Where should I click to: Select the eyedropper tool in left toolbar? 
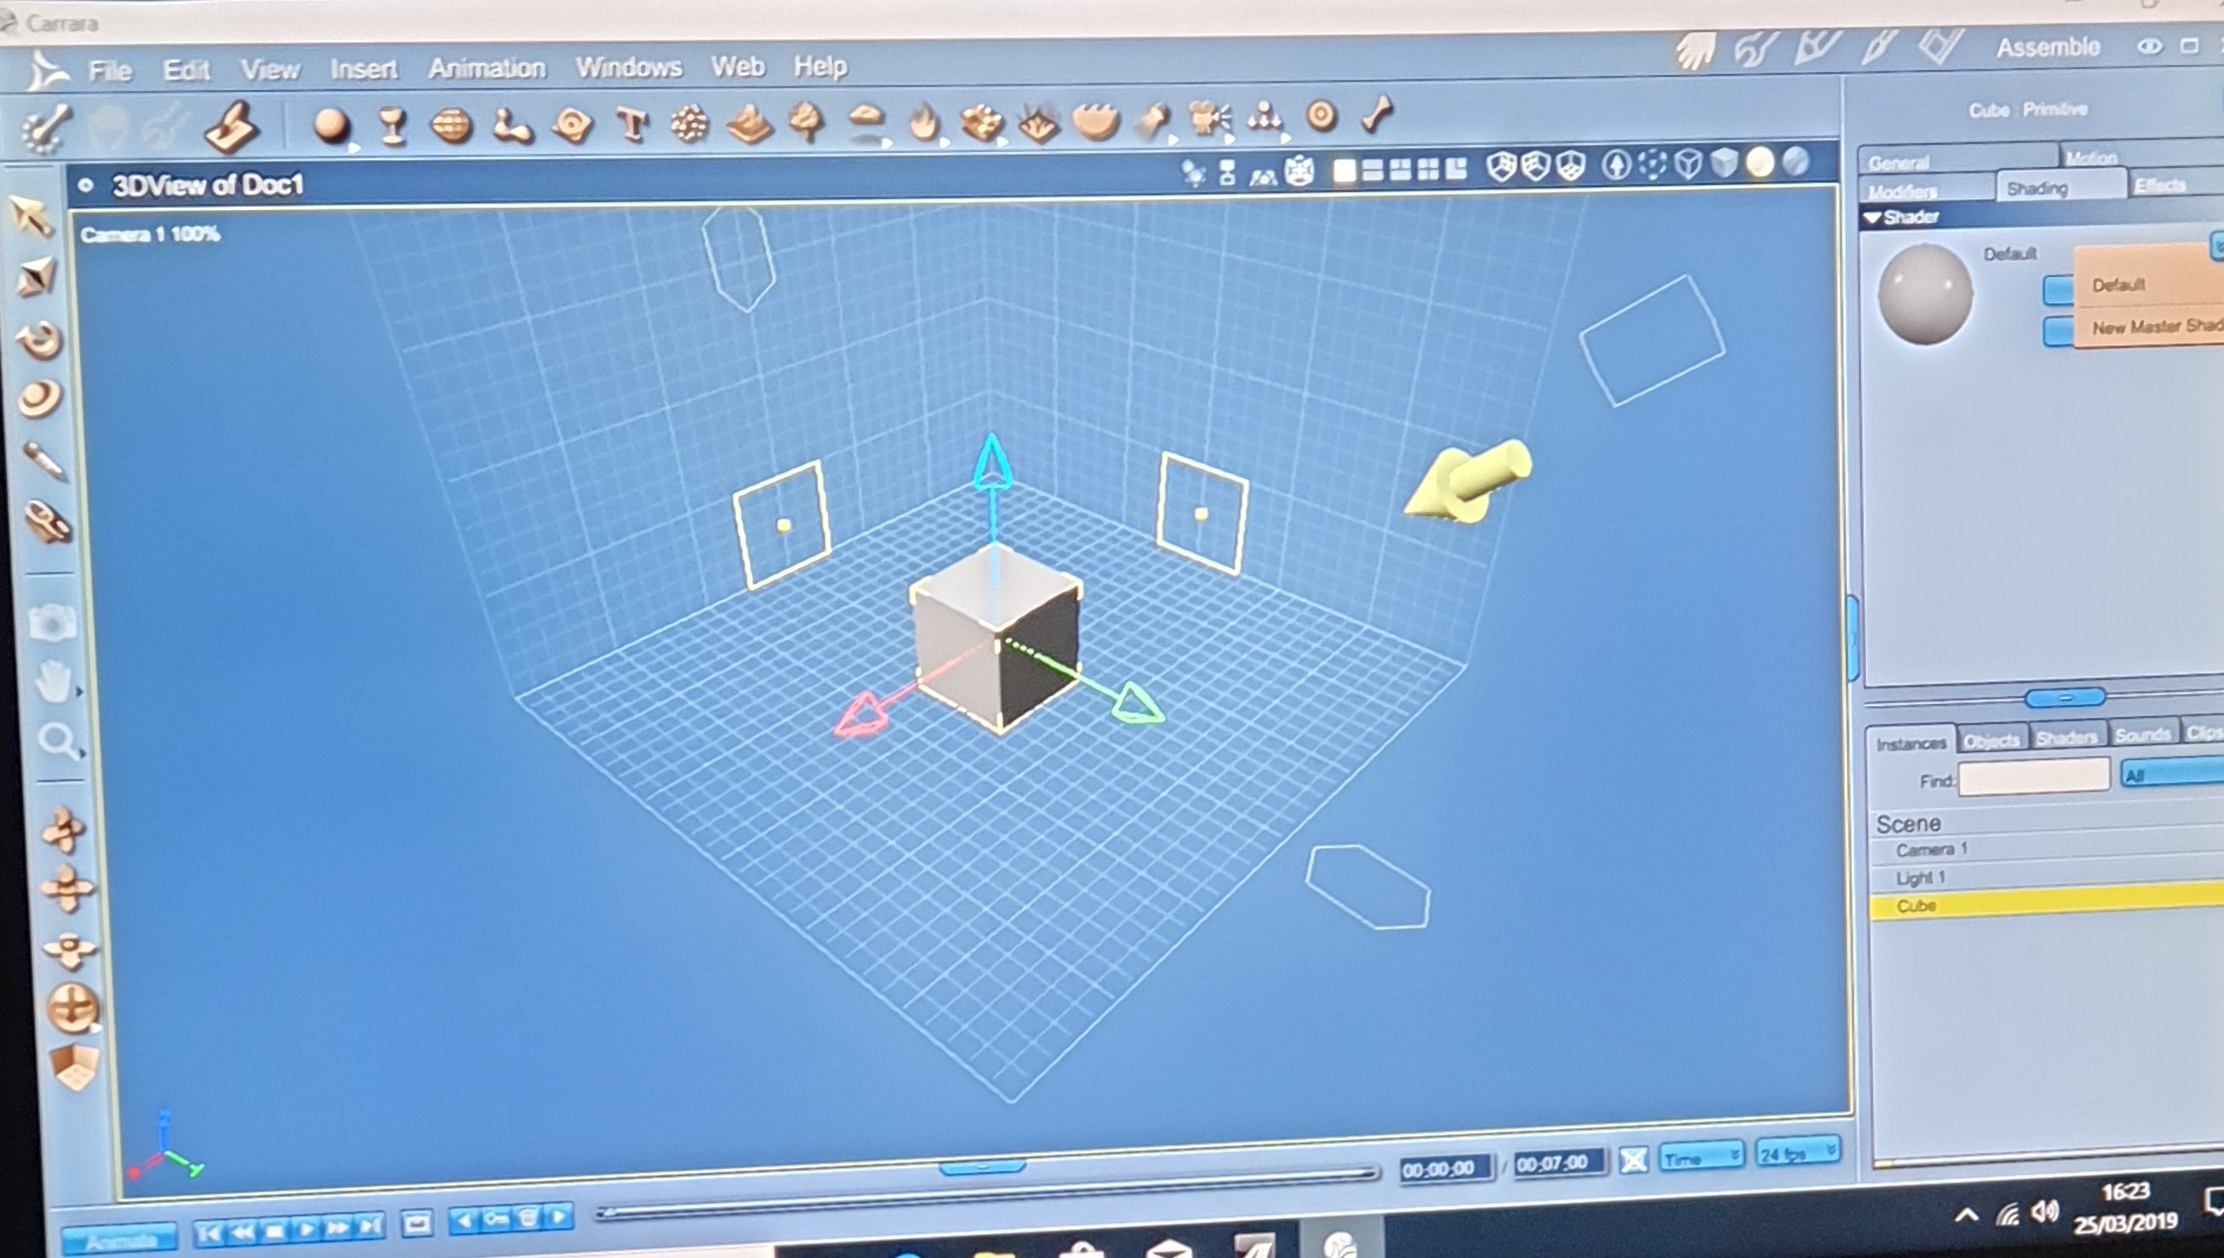[43, 462]
